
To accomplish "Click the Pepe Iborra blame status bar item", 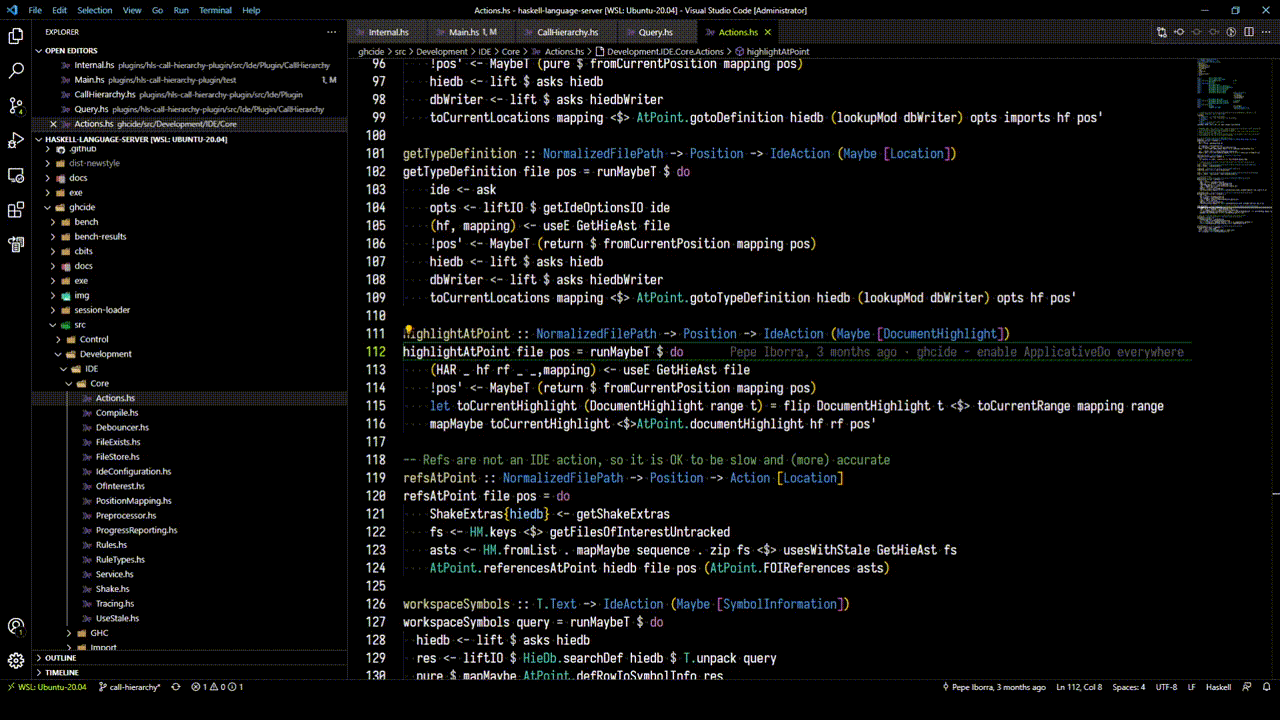I will pos(994,687).
